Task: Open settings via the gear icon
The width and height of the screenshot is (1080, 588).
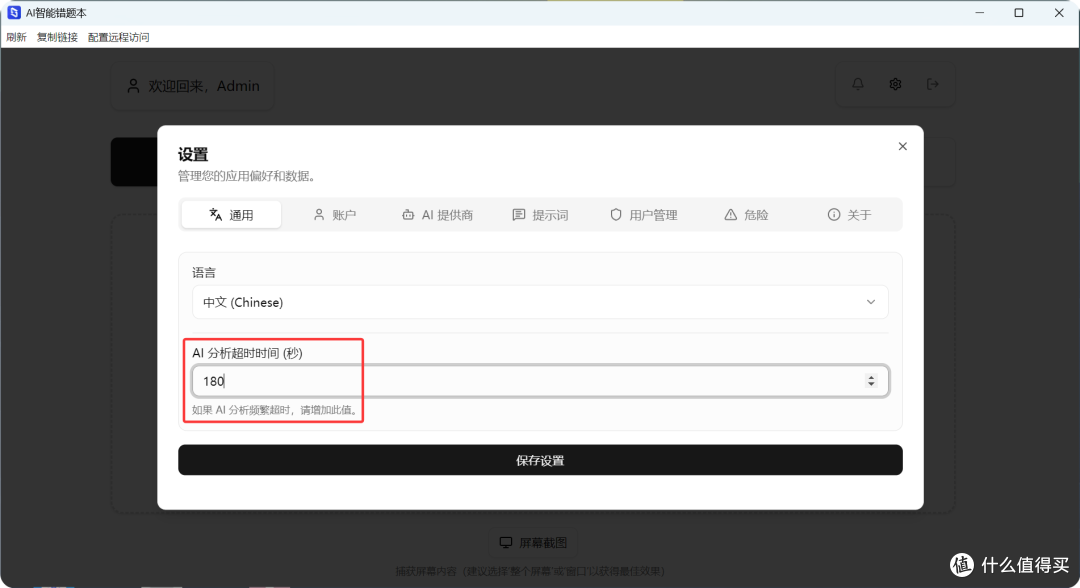Action: click(895, 84)
